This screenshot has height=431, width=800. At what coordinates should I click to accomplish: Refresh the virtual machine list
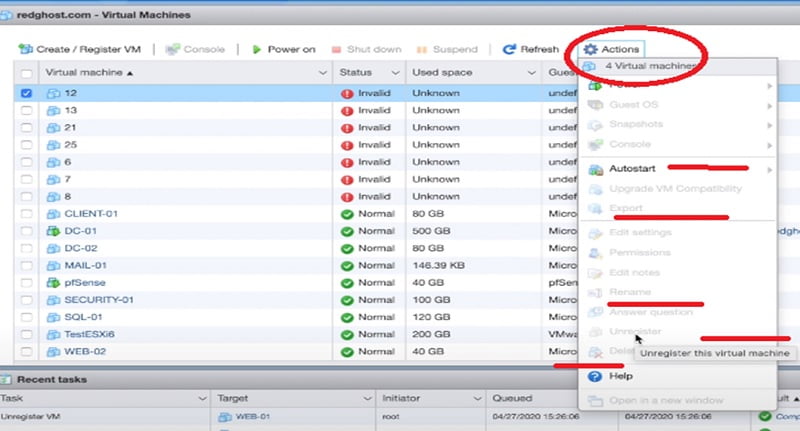pos(531,49)
